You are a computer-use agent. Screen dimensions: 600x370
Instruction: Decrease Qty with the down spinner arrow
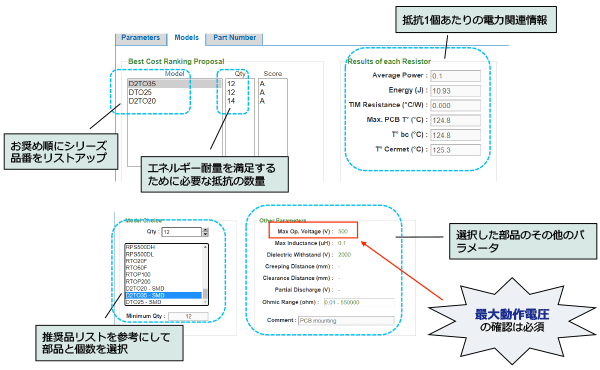(205, 234)
